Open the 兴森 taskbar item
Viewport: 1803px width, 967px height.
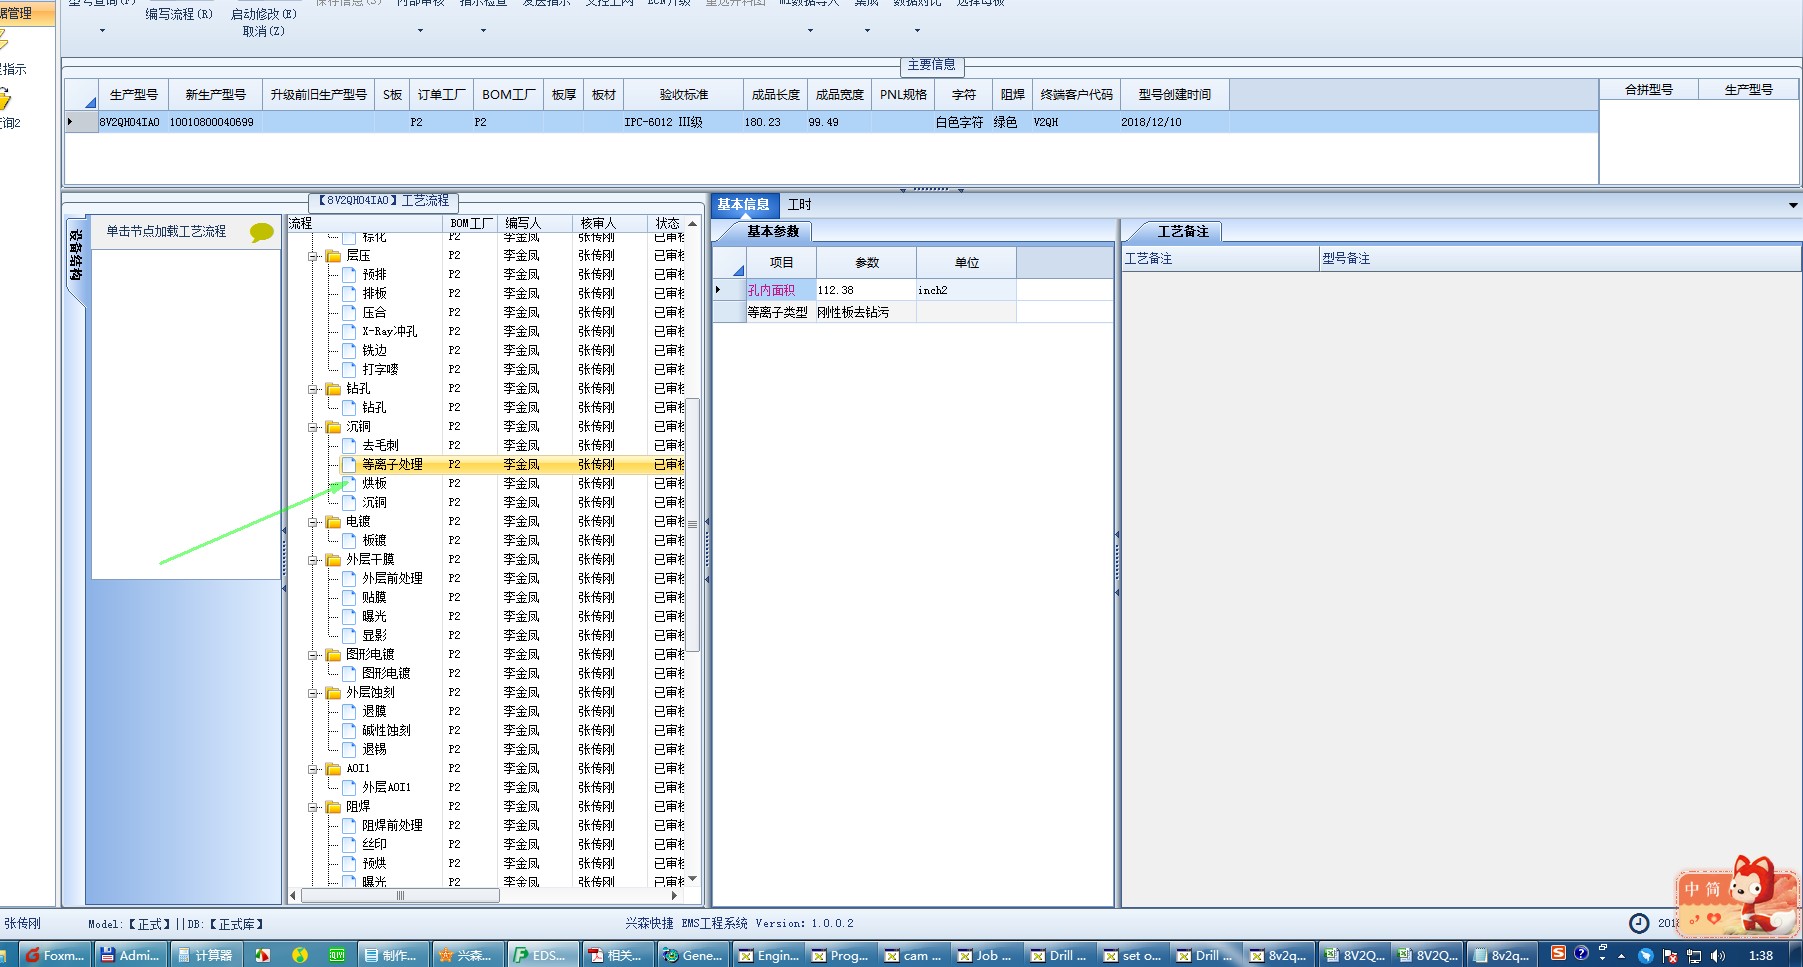466,955
